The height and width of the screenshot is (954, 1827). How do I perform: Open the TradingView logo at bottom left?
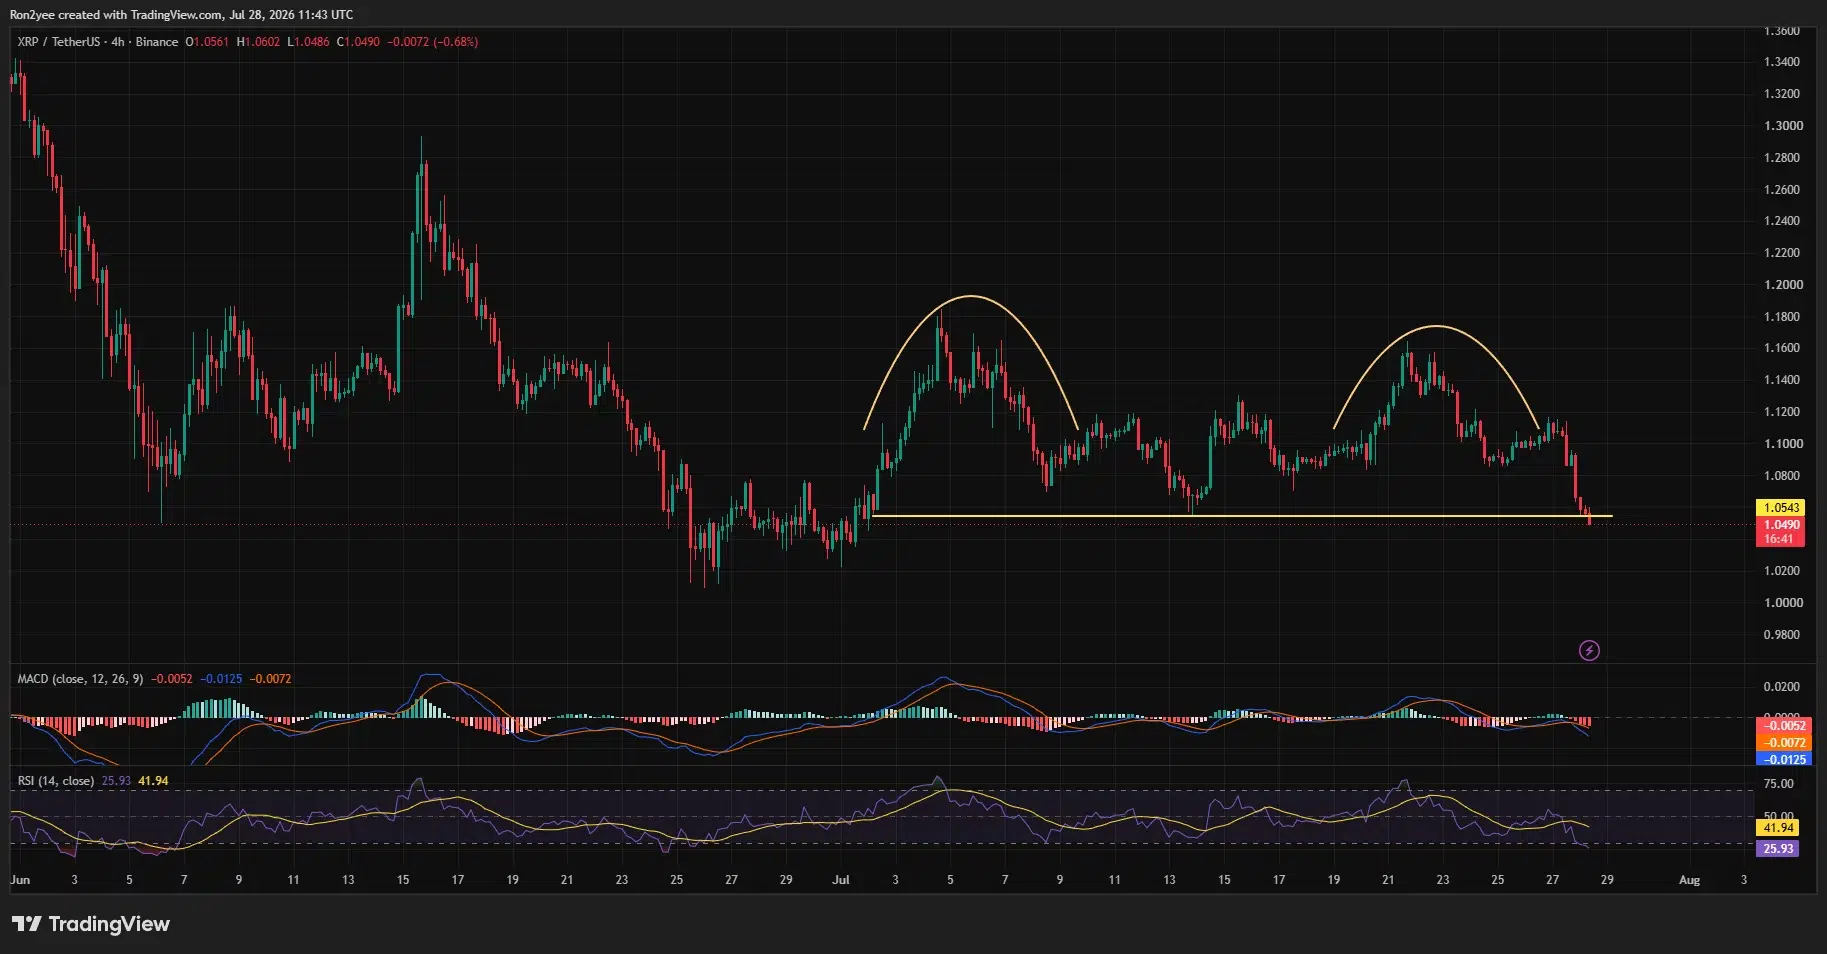(x=91, y=924)
